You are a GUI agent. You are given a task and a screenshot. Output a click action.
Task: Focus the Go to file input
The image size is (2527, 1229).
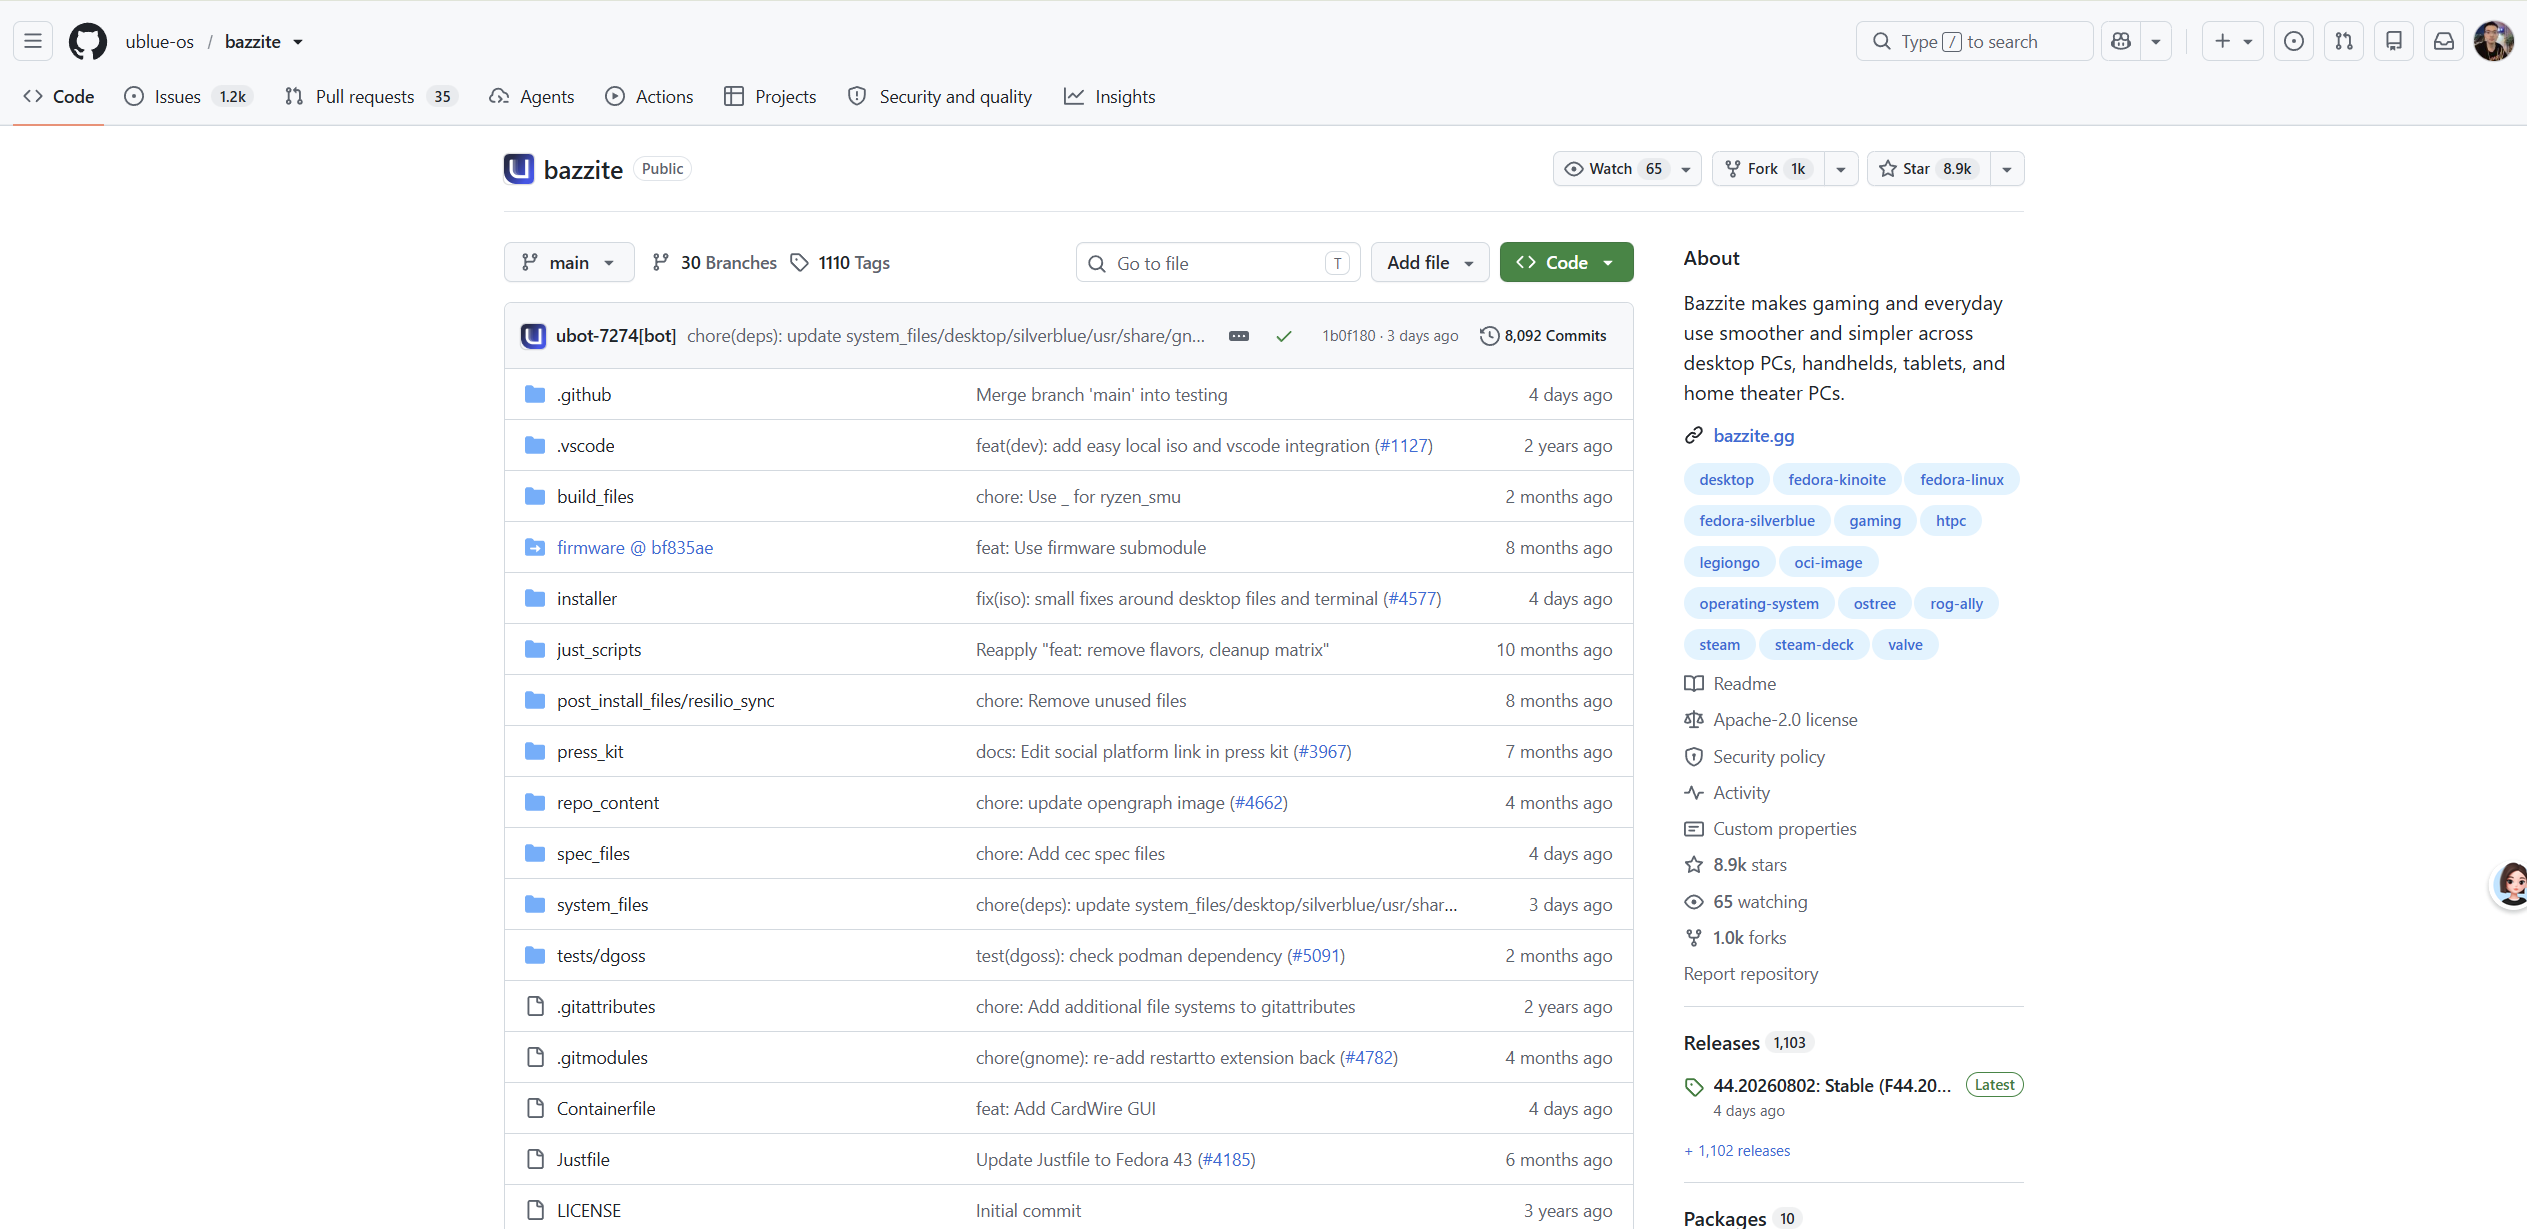pos(1218,263)
